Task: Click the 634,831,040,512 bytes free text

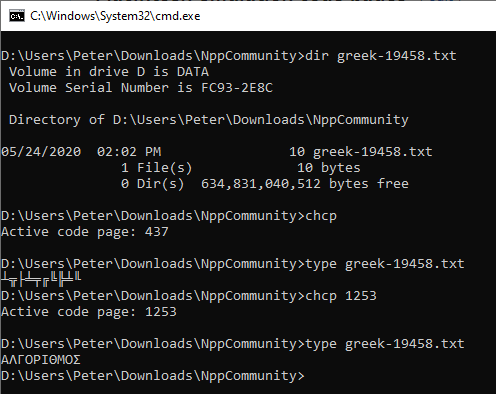Action: point(305,184)
